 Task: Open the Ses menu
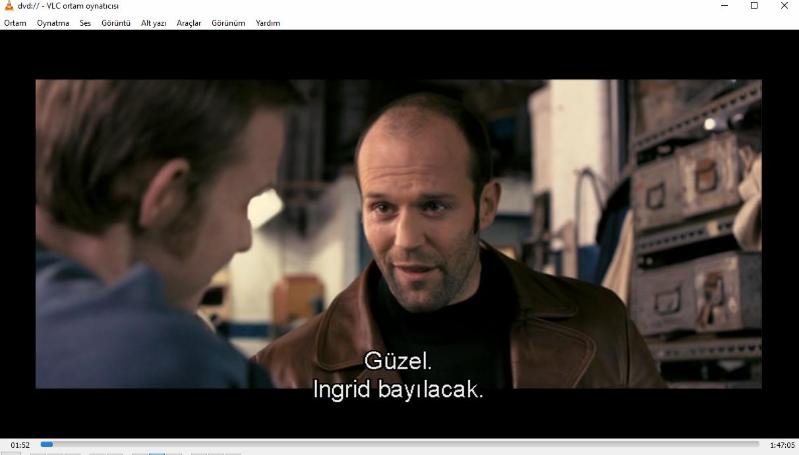85,23
